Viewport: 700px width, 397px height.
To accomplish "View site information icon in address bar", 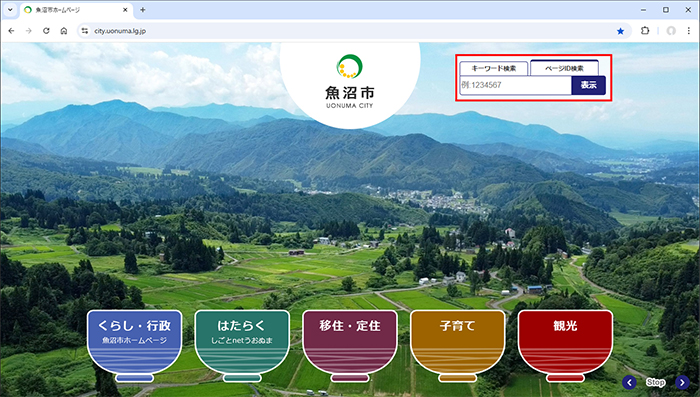I will coord(85,31).
